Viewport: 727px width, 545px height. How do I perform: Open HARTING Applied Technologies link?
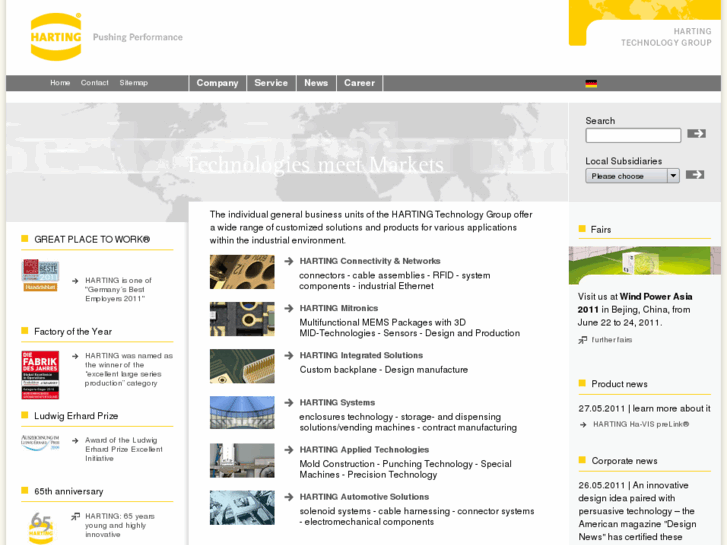coord(364,450)
